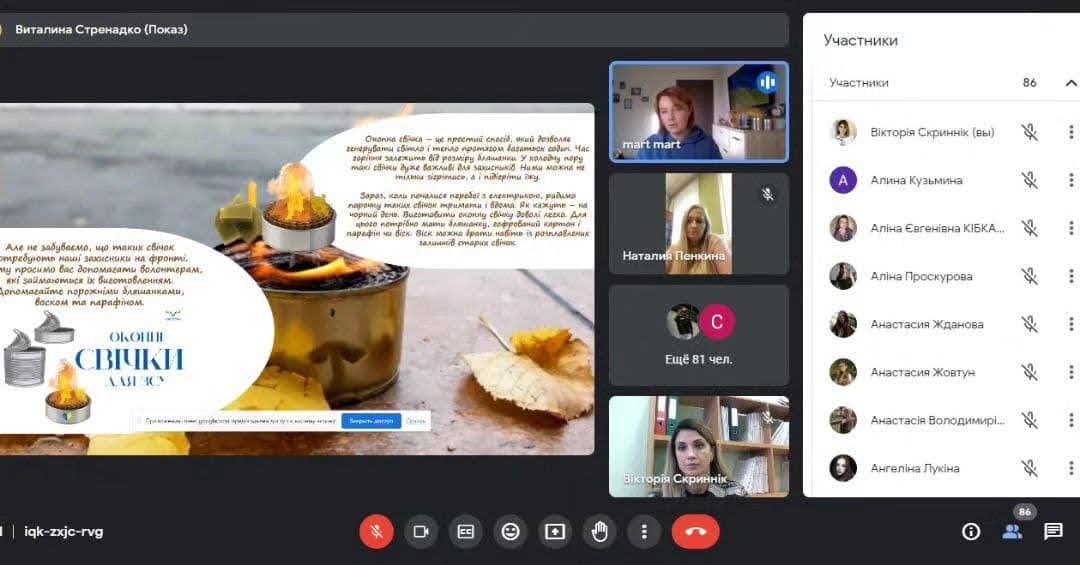Collapse the Участники list section
This screenshot has width=1080, height=565.
[1071, 83]
